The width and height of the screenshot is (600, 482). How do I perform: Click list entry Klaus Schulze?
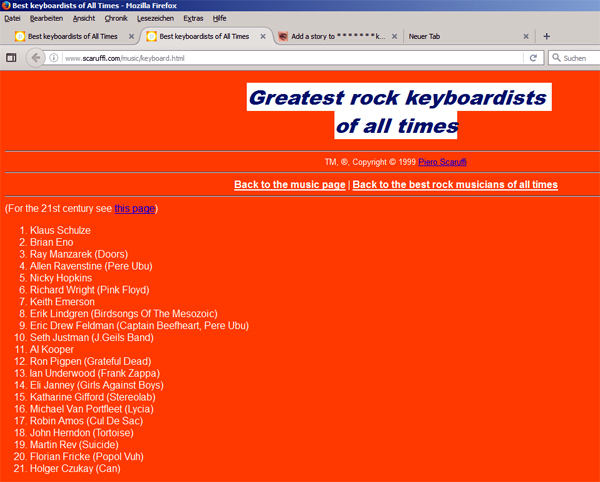point(60,230)
